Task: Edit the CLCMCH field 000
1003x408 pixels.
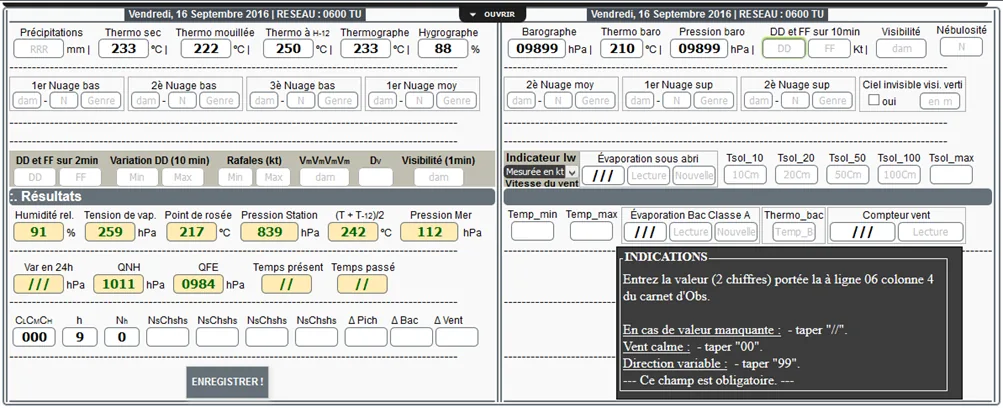Action: [x=34, y=337]
